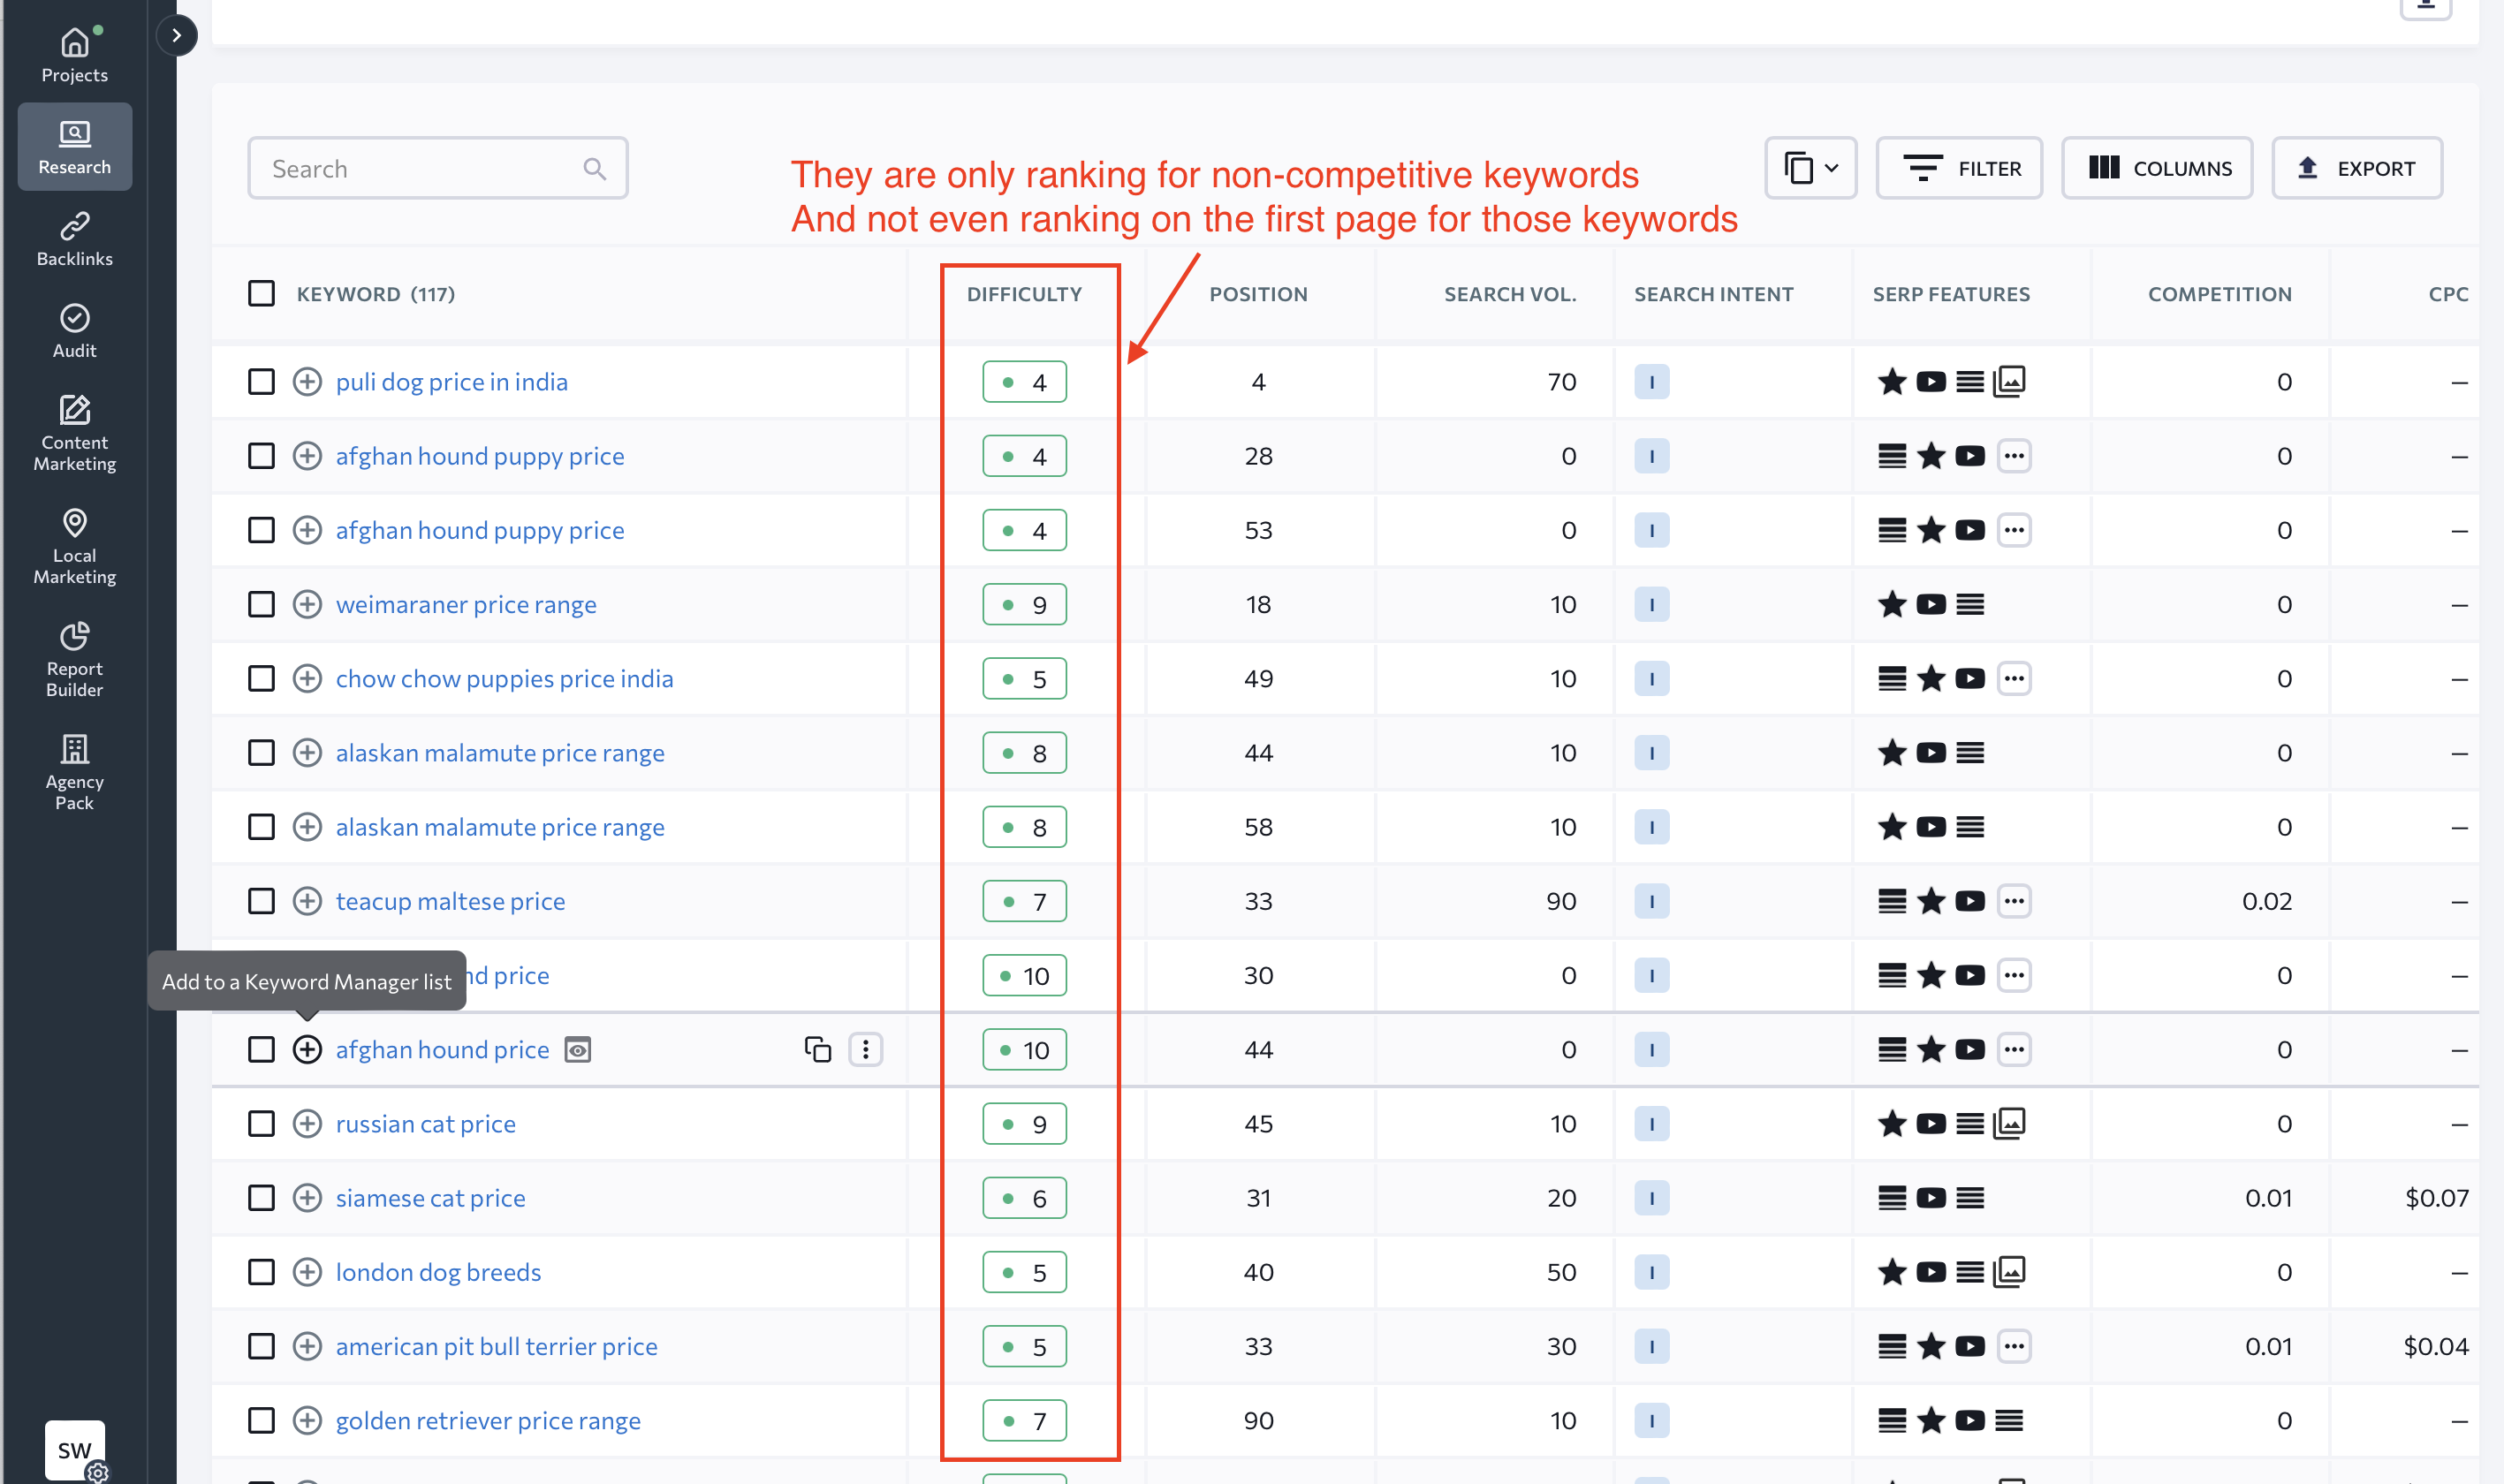Image resolution: width=2504 pixels, height=1484 pixels.
Task: Add weimaraner price range to keyword list
Action: pos(307,604)
